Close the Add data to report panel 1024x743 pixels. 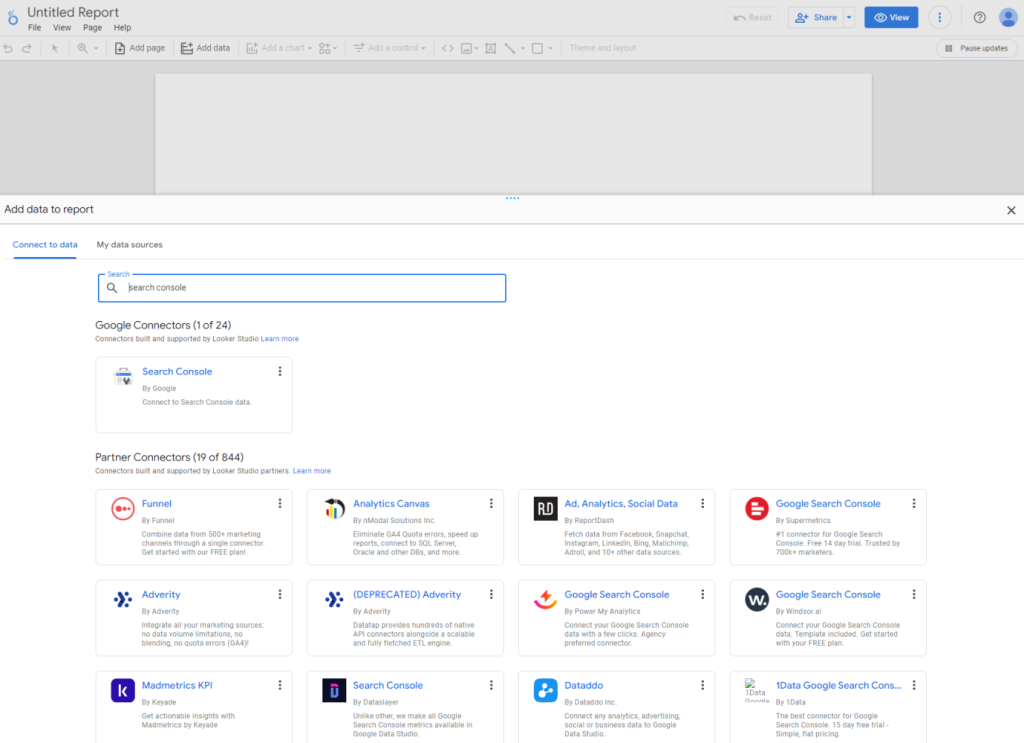click(1011, 210)
